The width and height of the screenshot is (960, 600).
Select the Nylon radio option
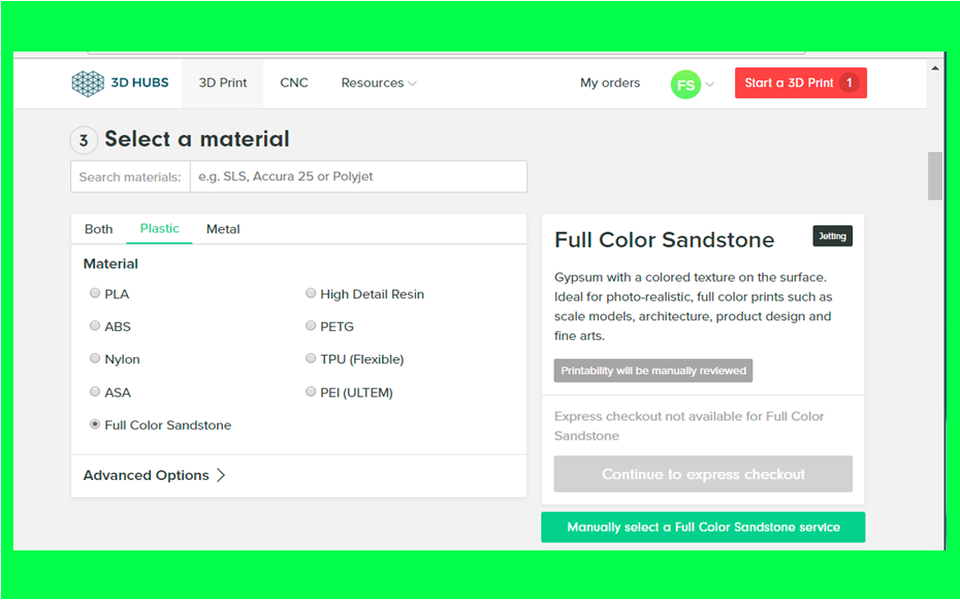point(95,359)
